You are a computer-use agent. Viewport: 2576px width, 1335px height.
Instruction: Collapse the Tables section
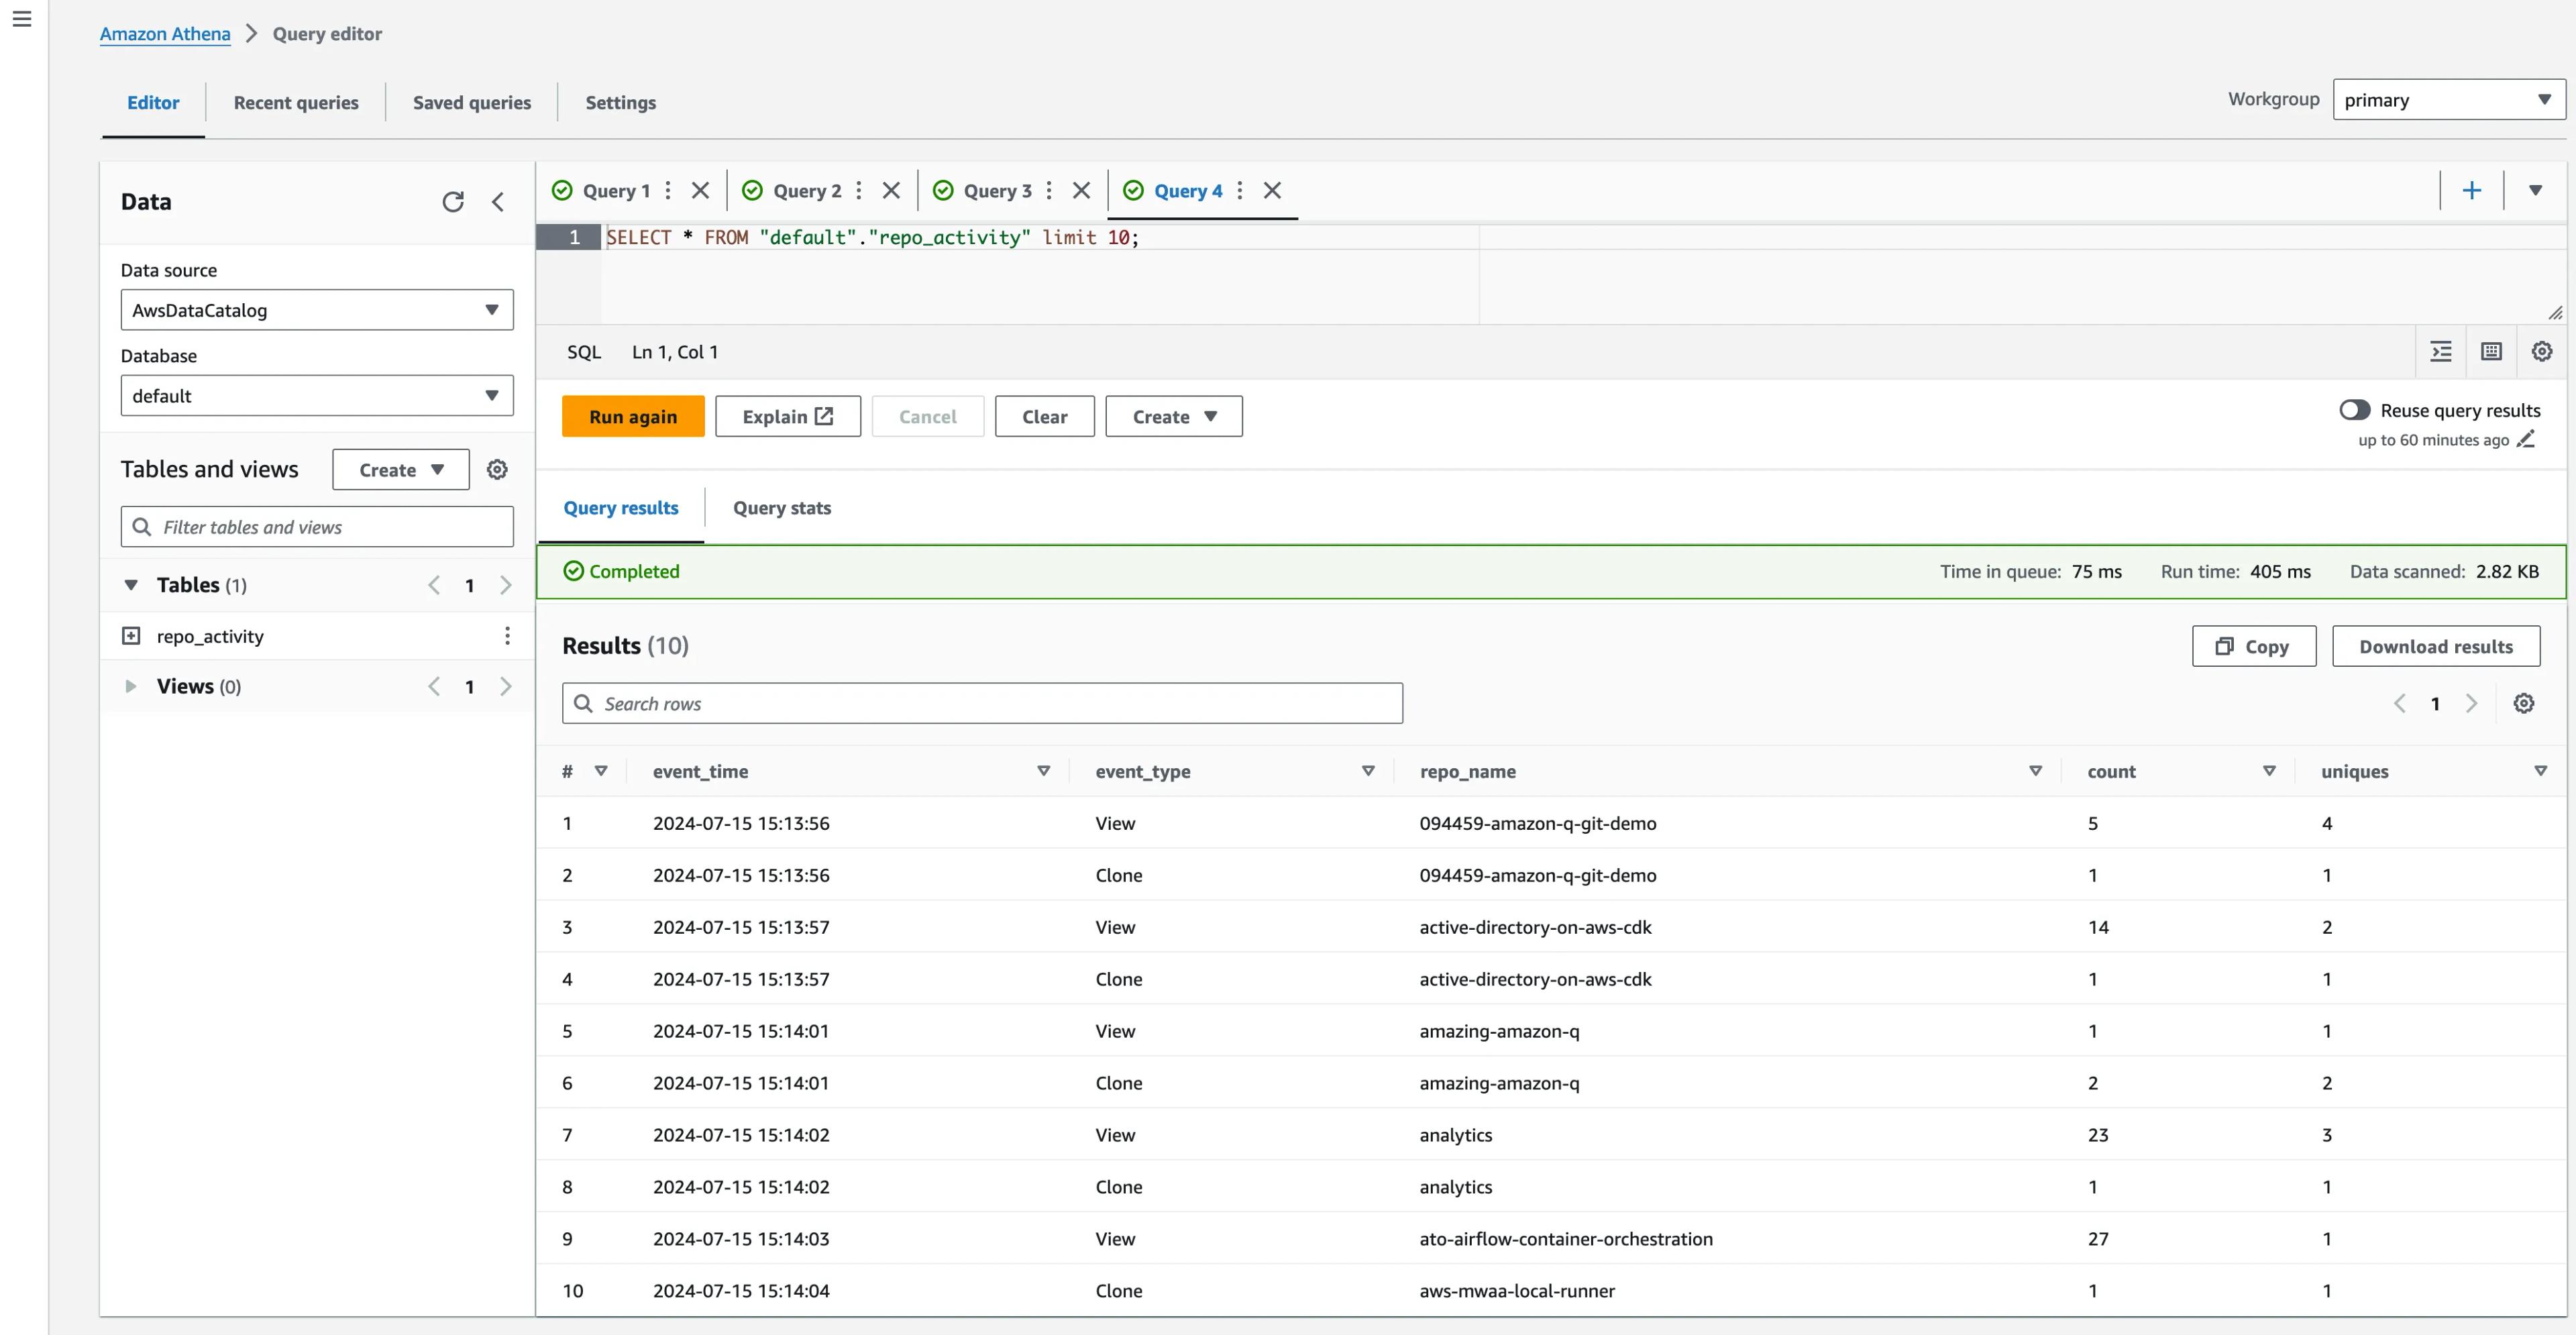131,585
